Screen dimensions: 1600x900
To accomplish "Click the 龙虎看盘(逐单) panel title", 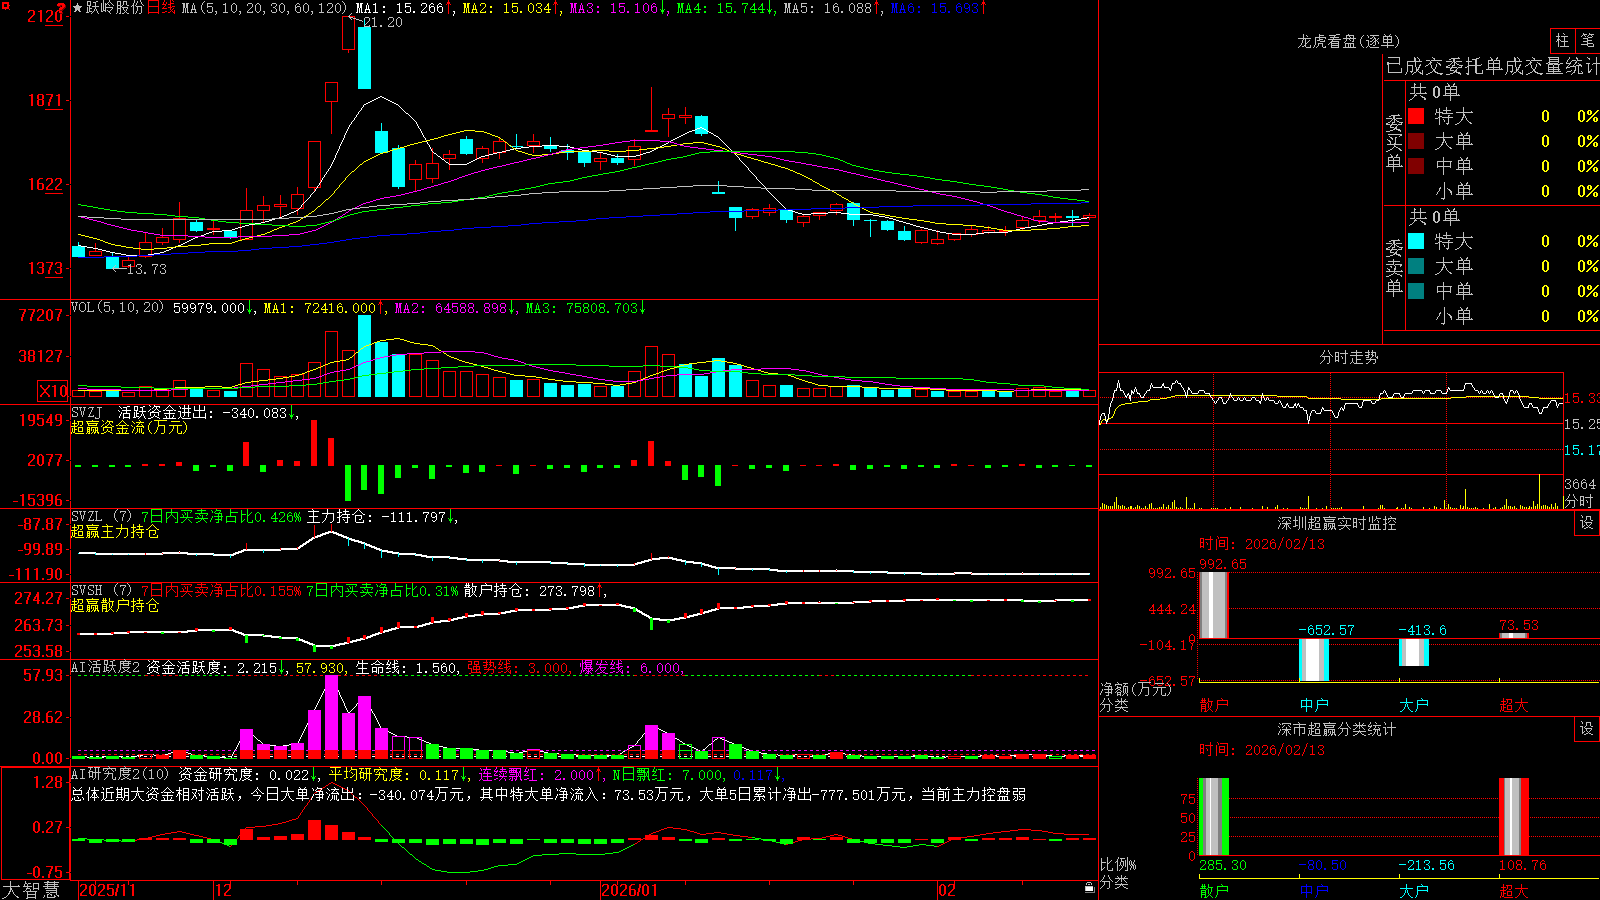I will [x=1348, y=41].
